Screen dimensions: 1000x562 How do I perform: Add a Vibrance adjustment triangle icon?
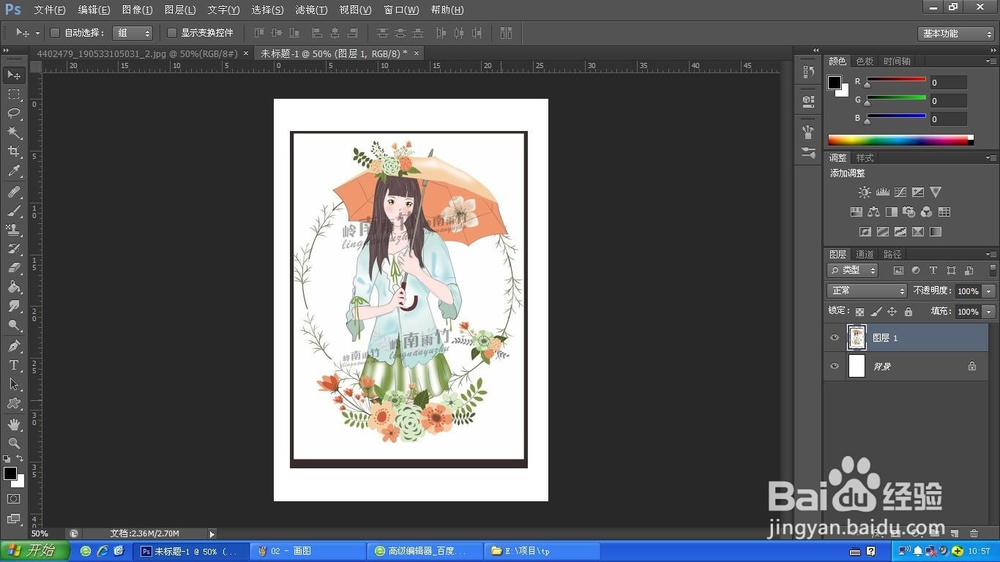tap(936, 192)
